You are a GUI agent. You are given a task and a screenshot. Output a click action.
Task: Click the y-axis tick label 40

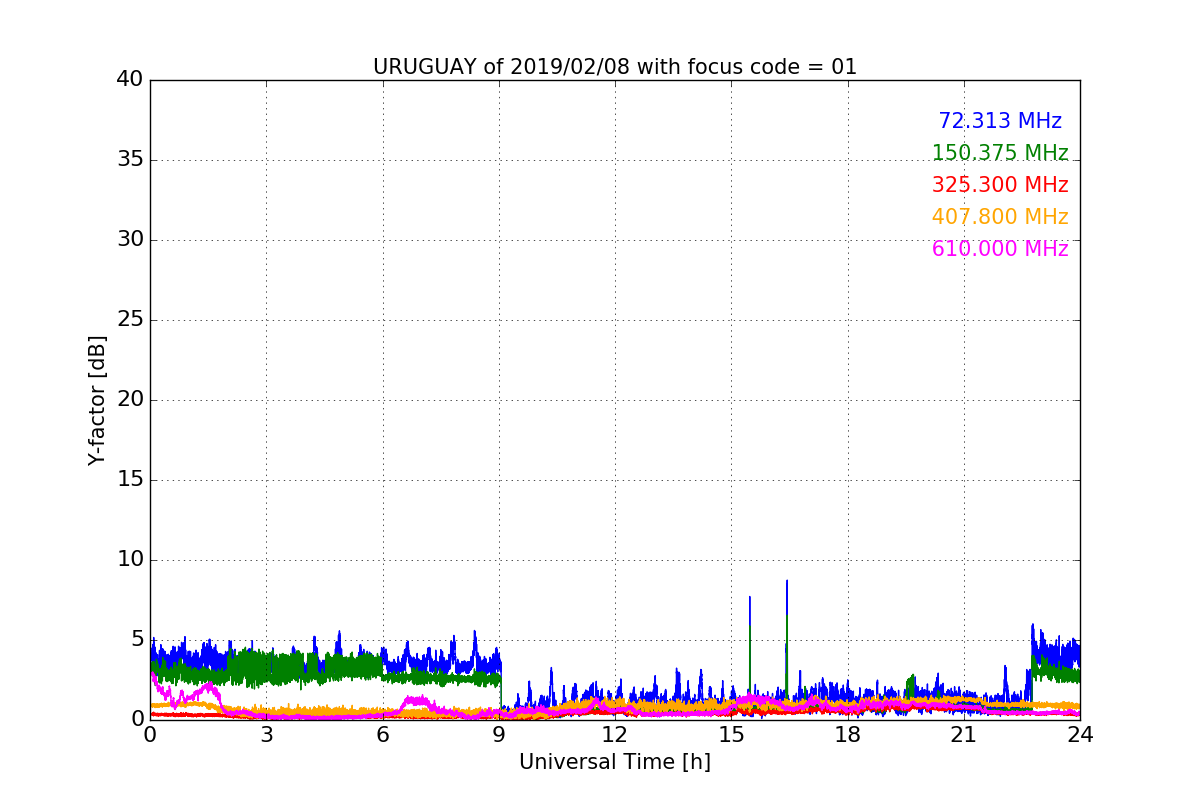130,80
